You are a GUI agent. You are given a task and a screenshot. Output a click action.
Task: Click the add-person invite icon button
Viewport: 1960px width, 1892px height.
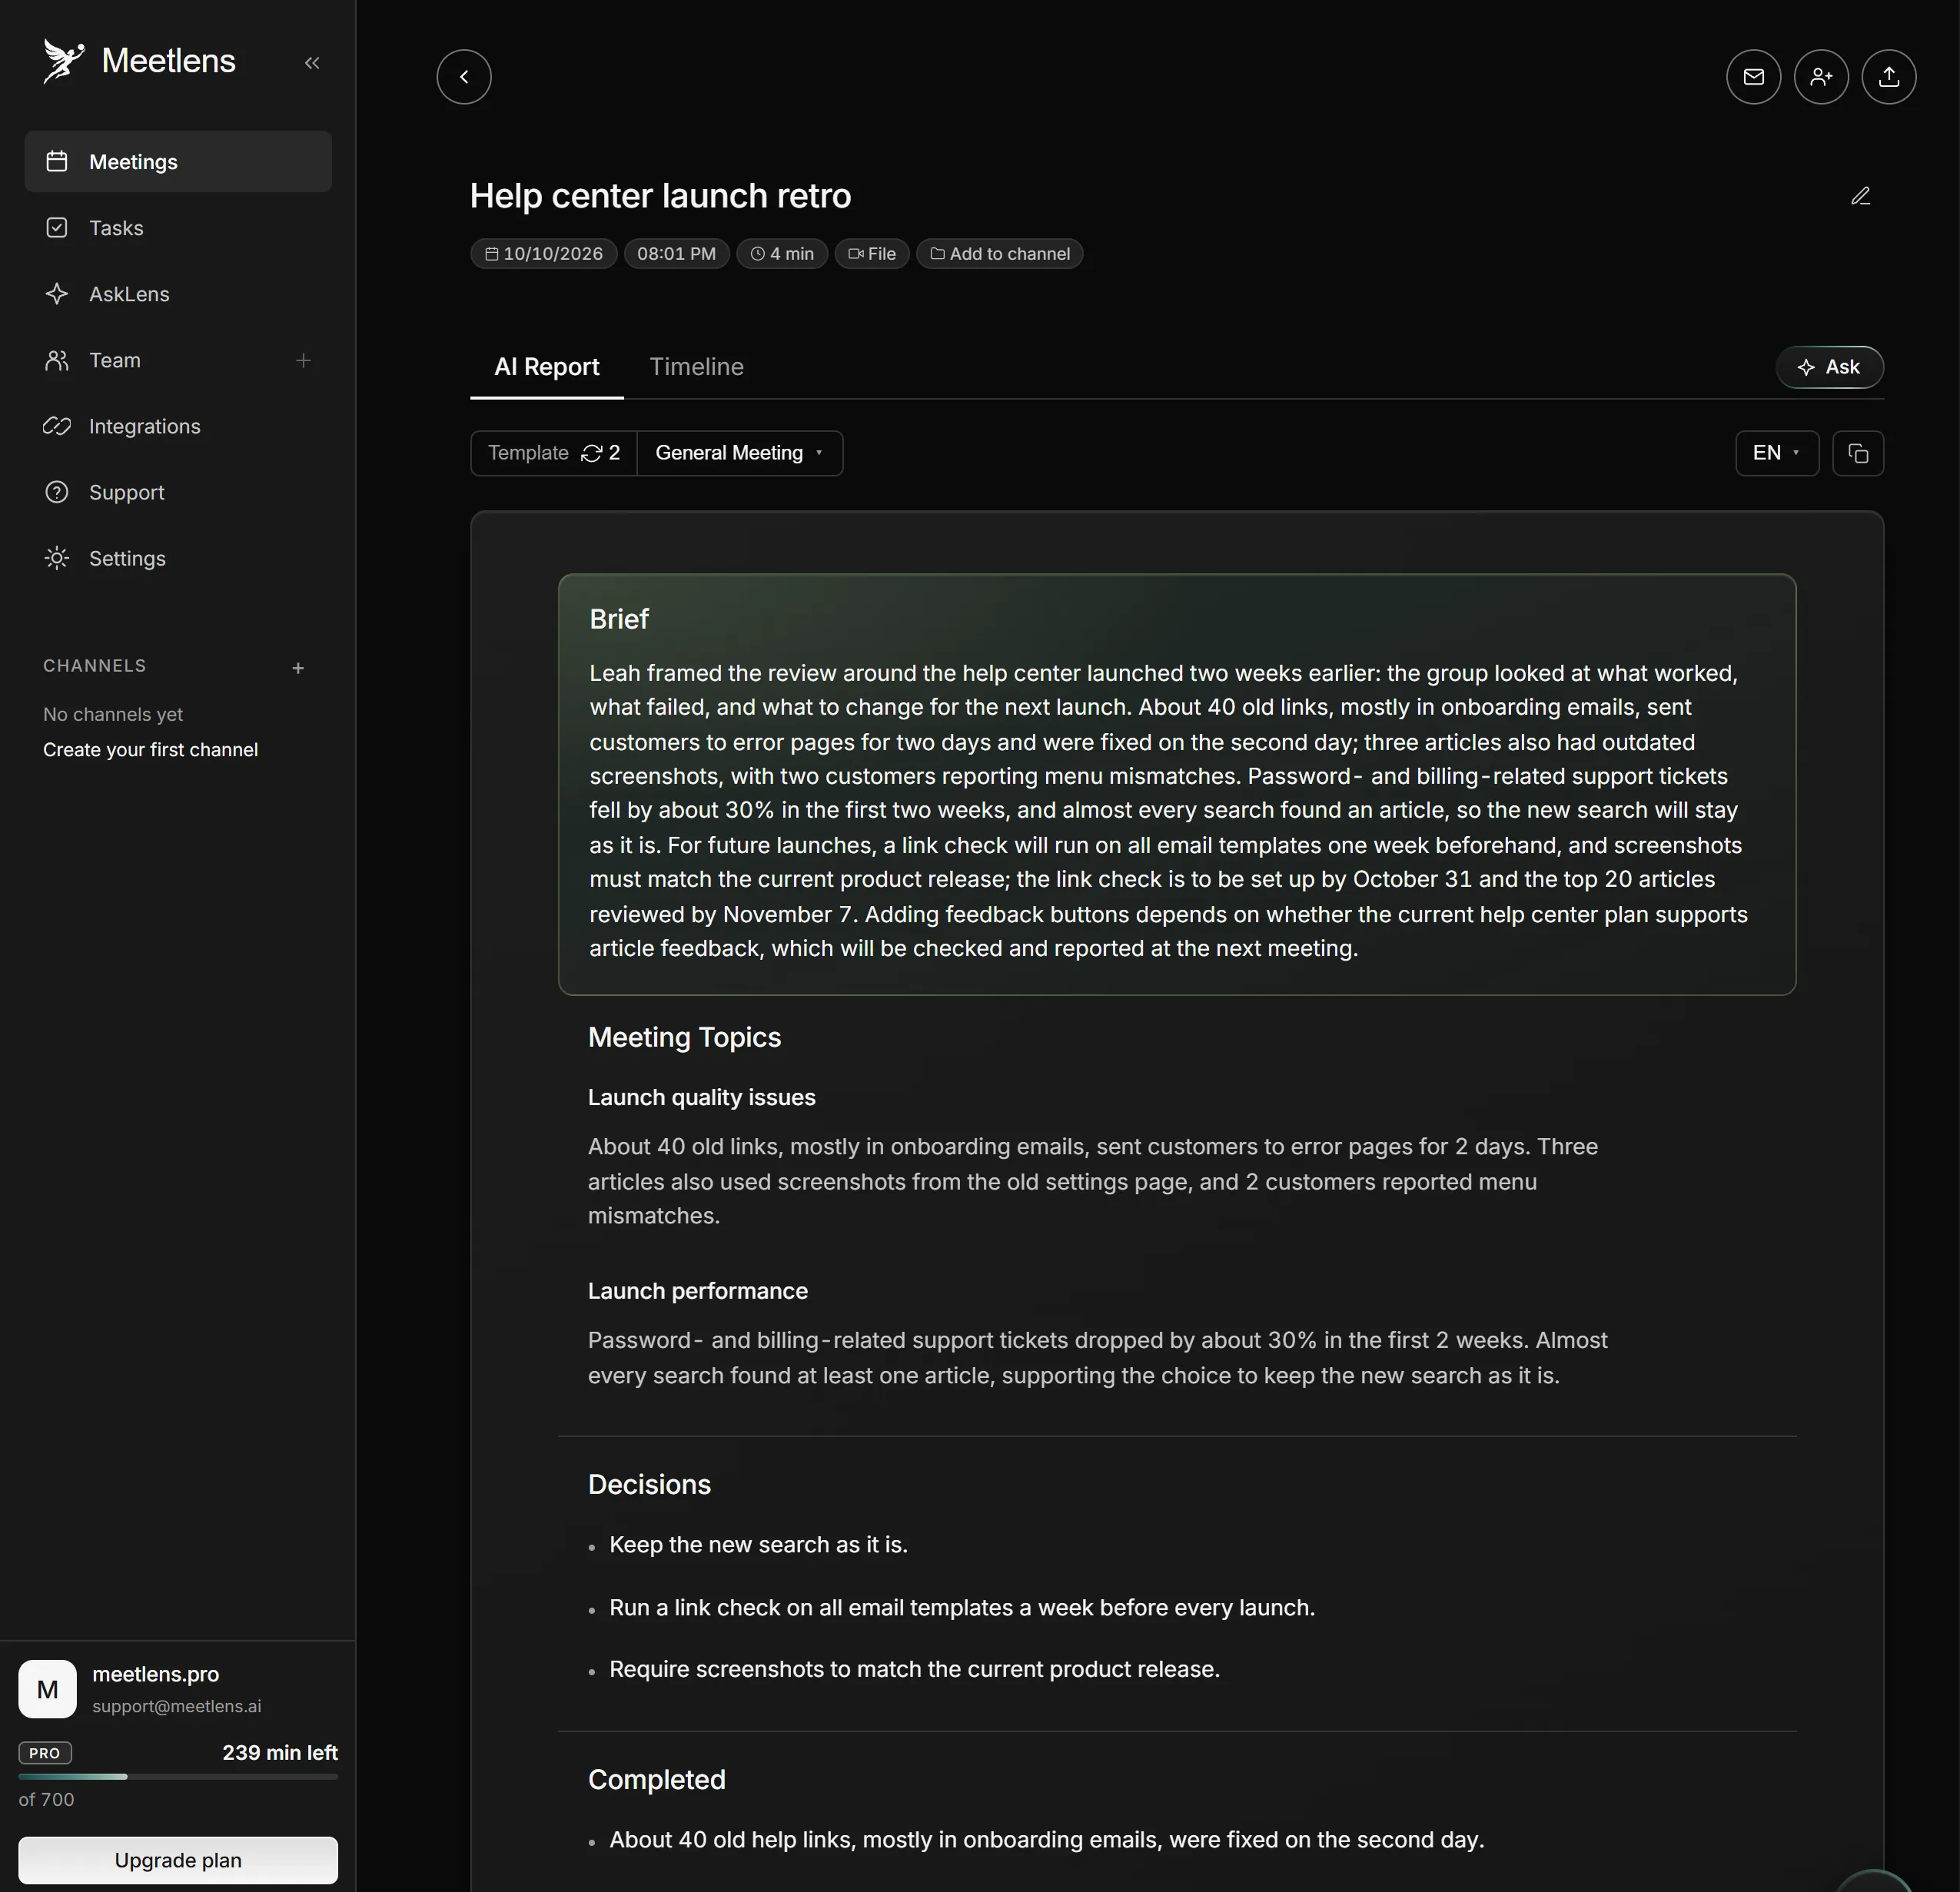[1821, 77]
